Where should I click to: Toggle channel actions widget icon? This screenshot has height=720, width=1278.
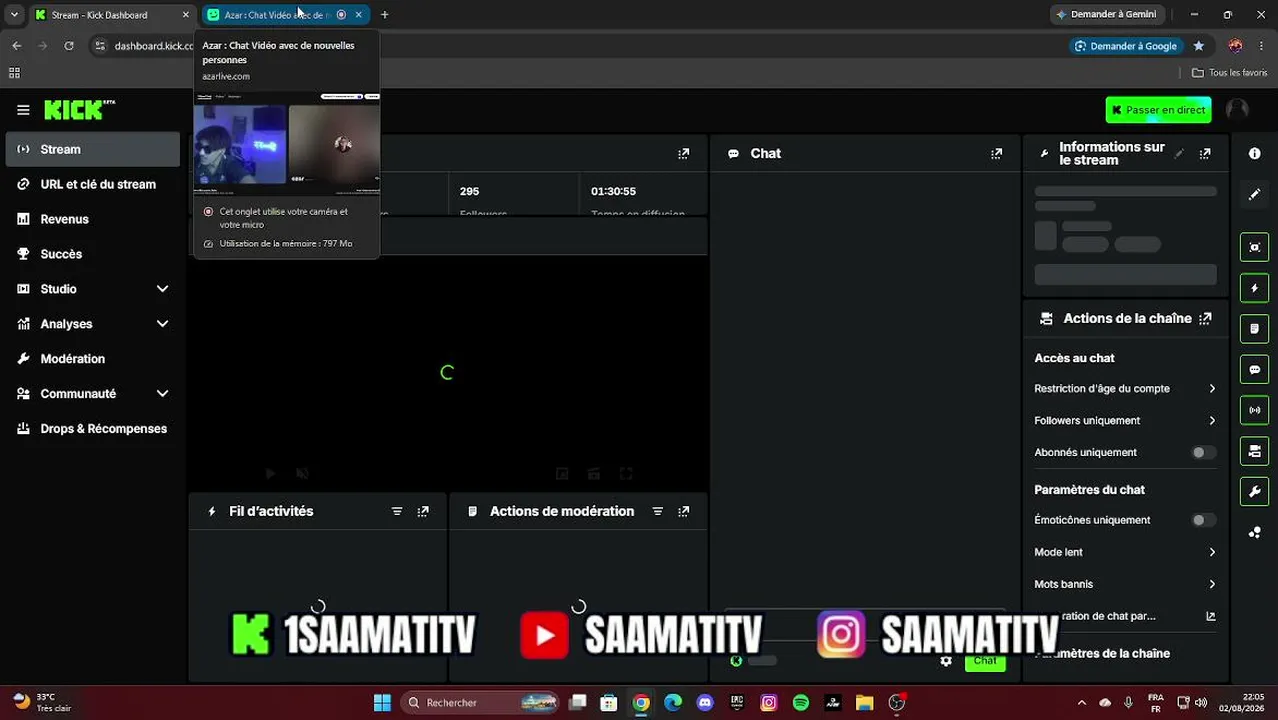pyautogui.click(x=1255, y=451)
